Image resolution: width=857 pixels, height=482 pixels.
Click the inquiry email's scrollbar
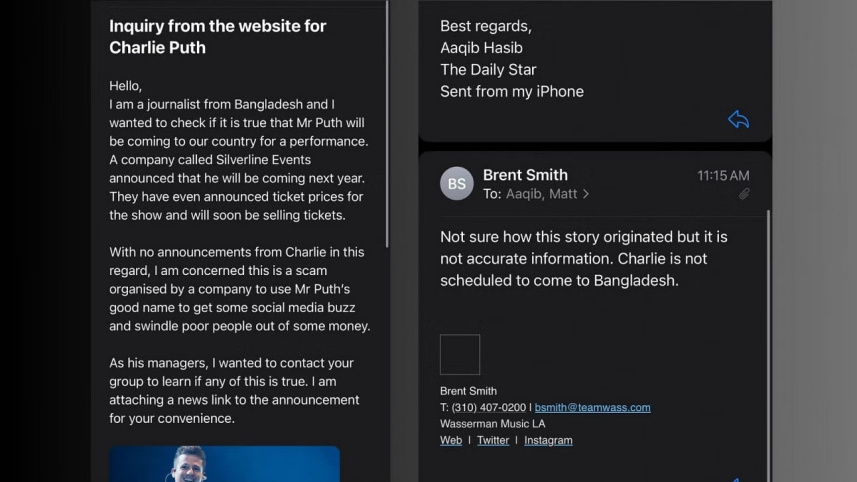click(387, 125)
